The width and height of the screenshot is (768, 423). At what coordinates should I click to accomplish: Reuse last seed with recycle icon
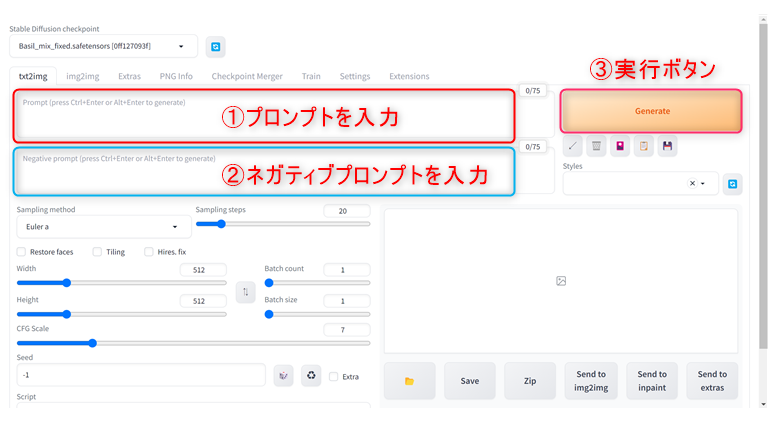(311, 375)
